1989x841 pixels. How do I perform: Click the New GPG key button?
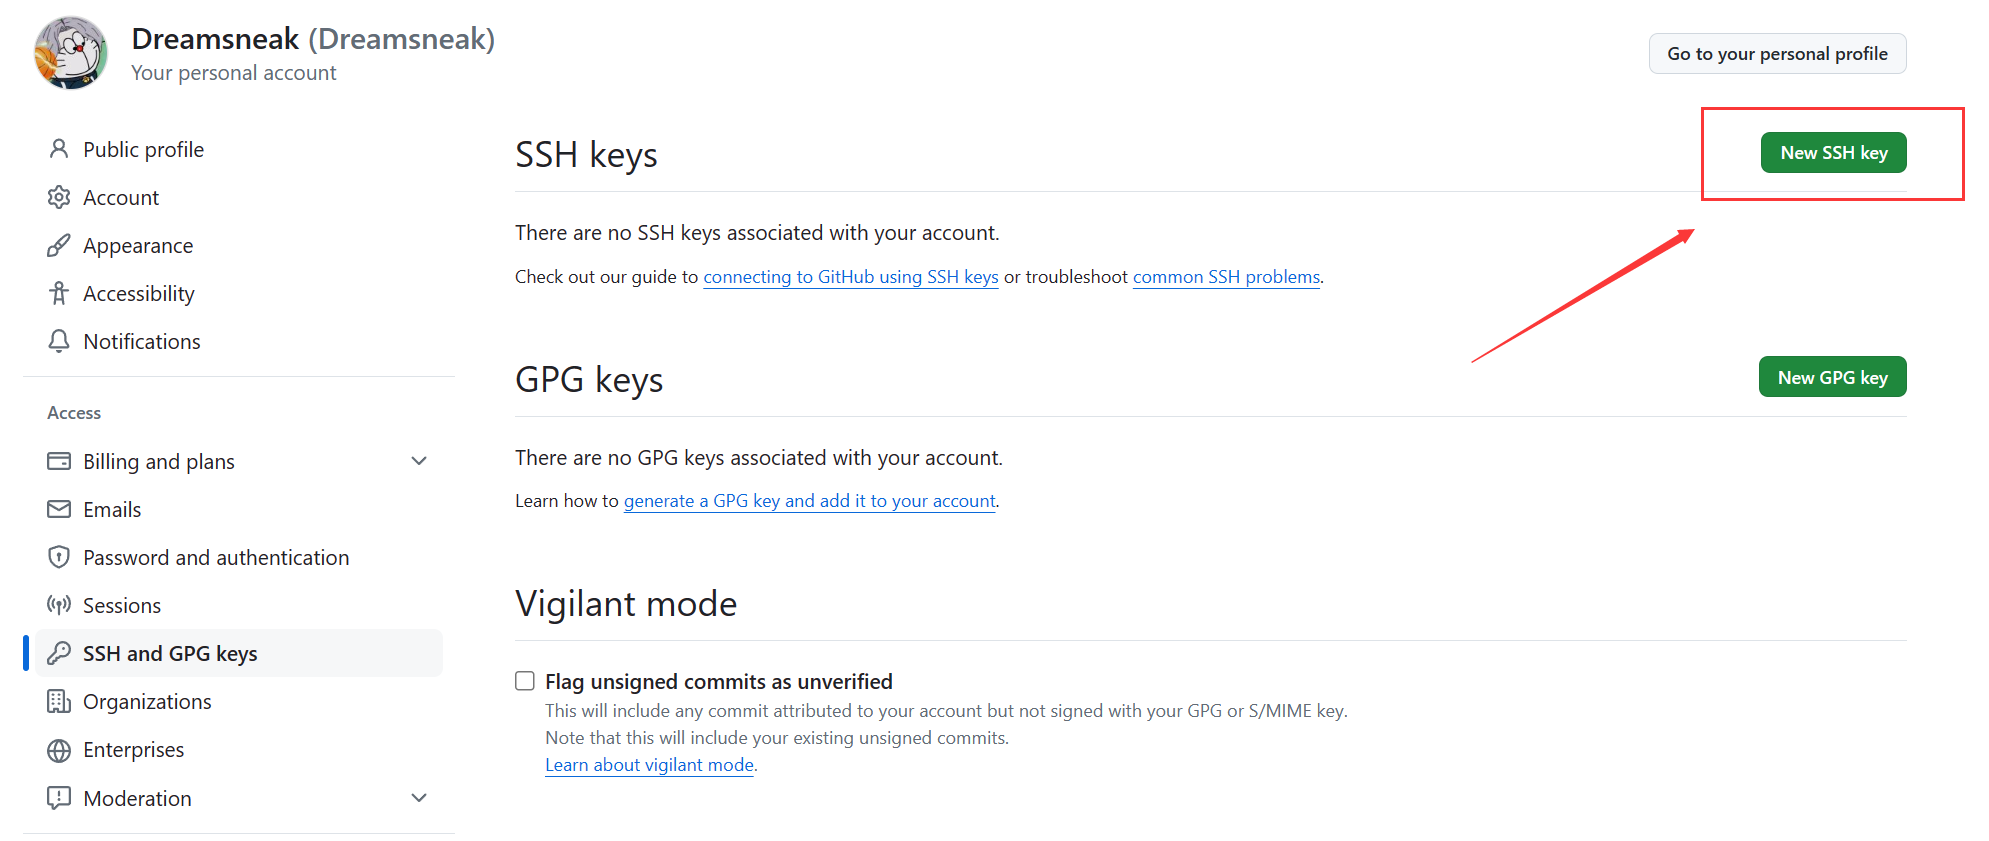tap(1832, 377)
